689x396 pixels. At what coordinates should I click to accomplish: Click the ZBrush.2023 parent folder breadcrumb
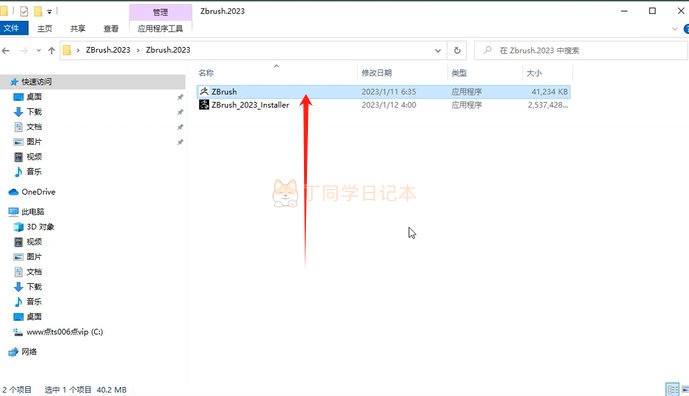click(108, 50)
